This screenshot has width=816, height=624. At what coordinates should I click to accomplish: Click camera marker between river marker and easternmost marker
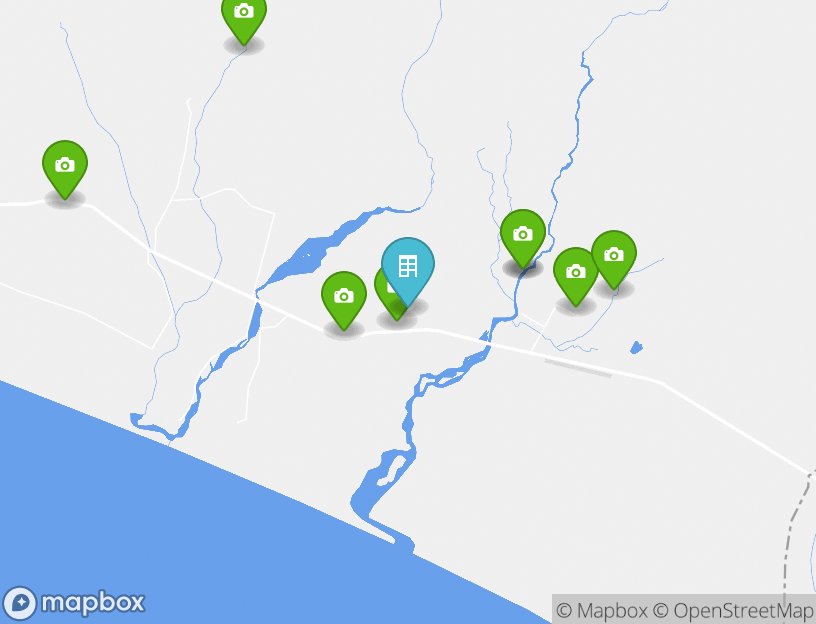(x=576, y=272)
